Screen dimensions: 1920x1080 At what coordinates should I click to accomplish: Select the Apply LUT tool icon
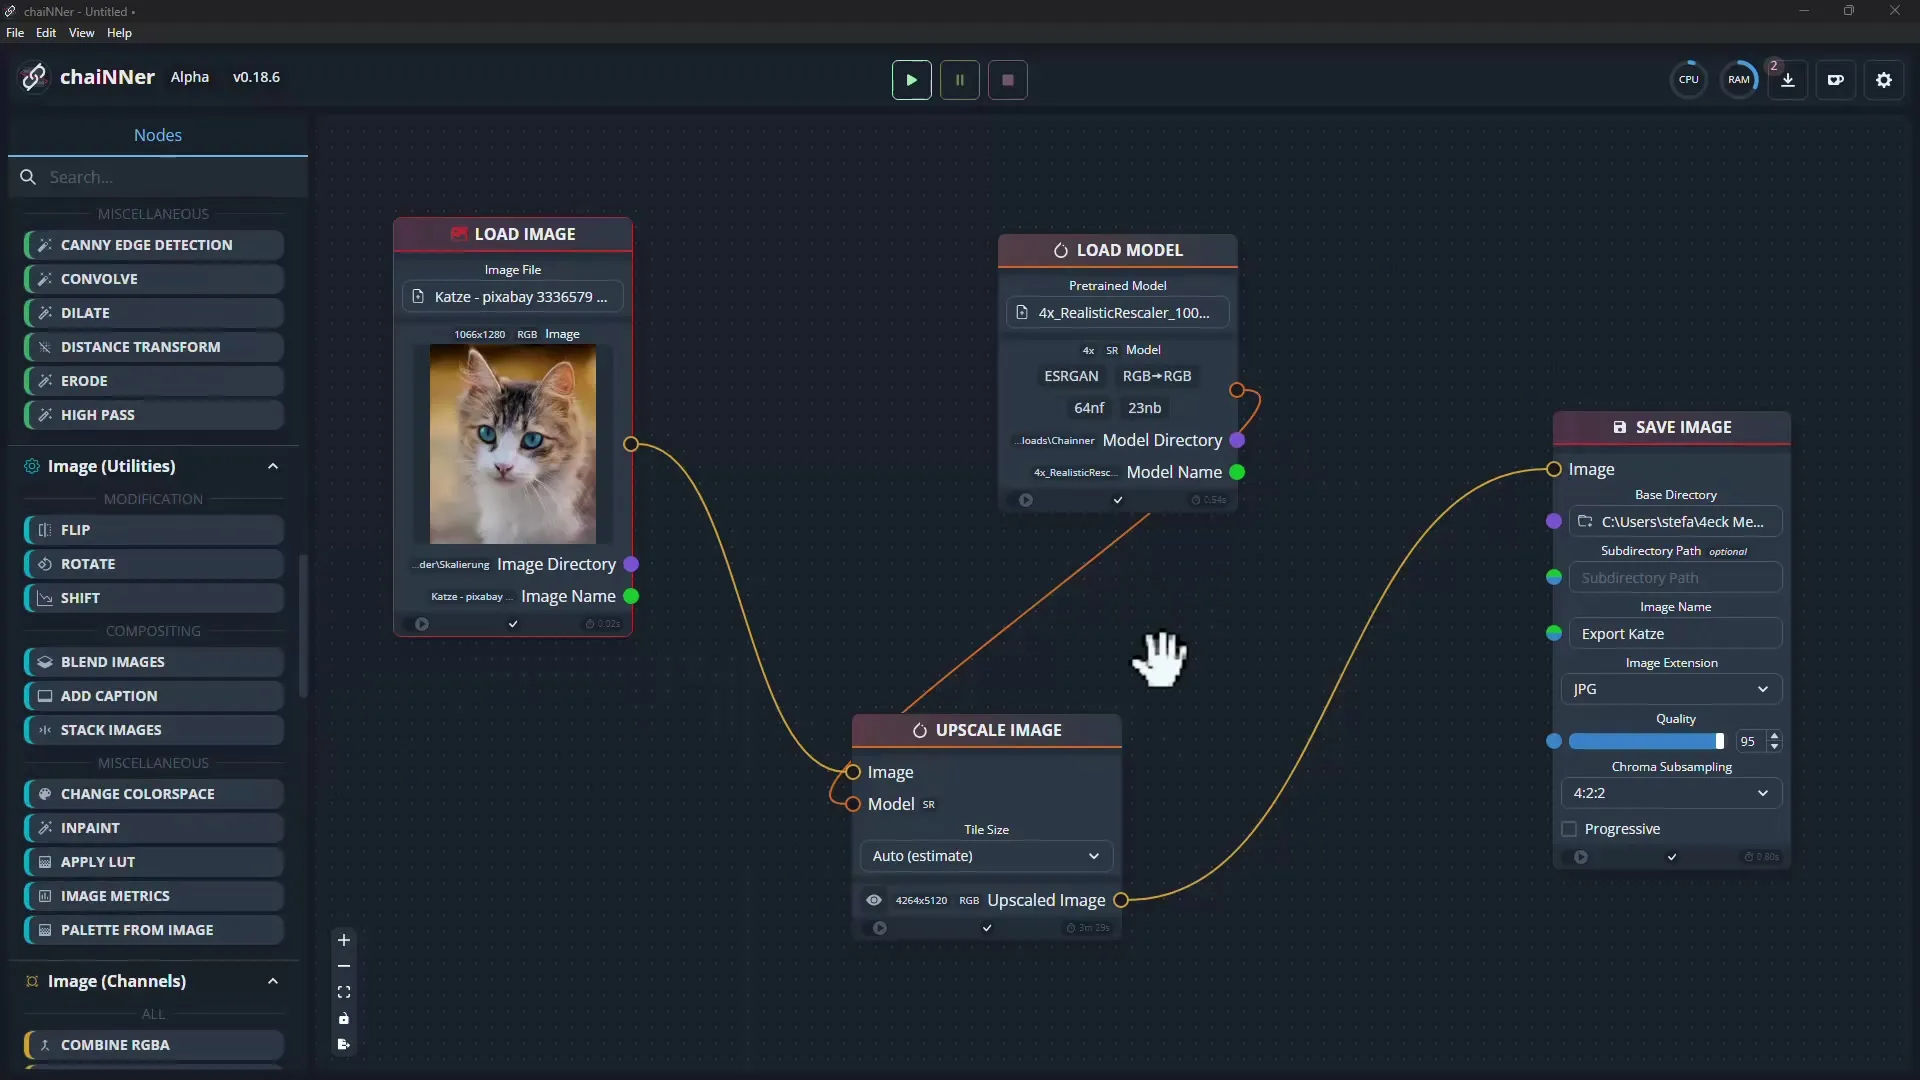tap(44, 861)
